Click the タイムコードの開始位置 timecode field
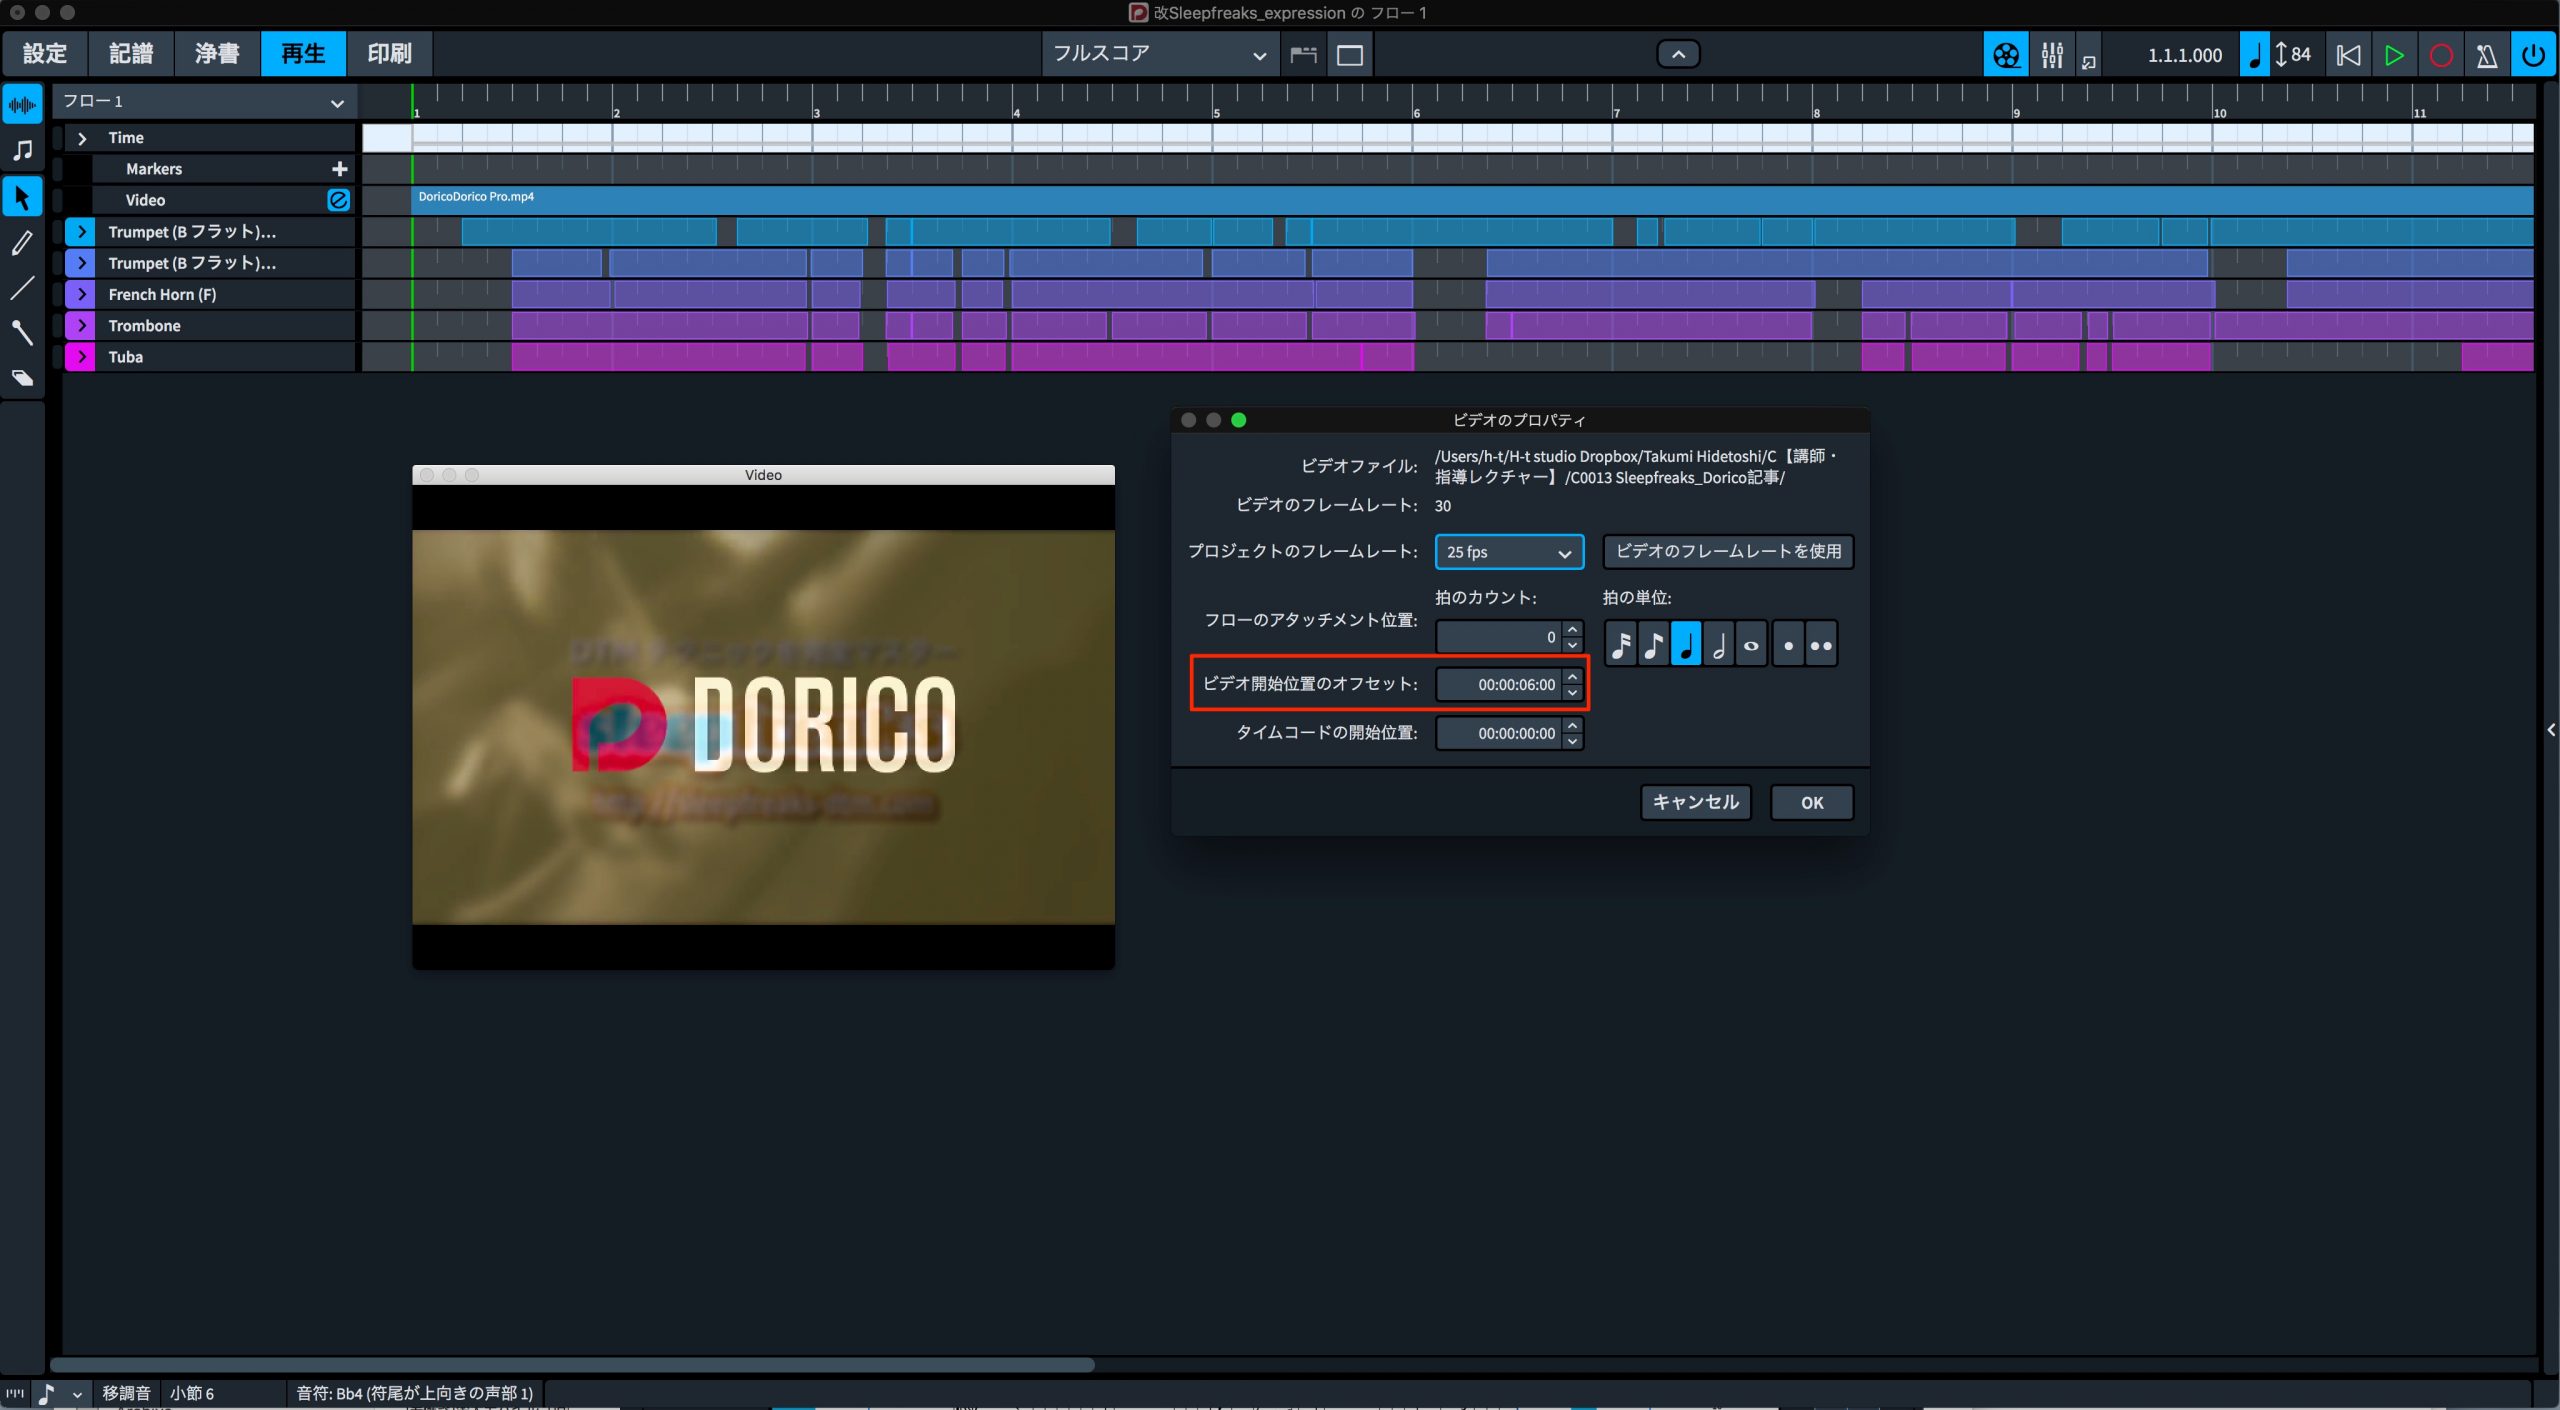 click(x=1499, y=733)
